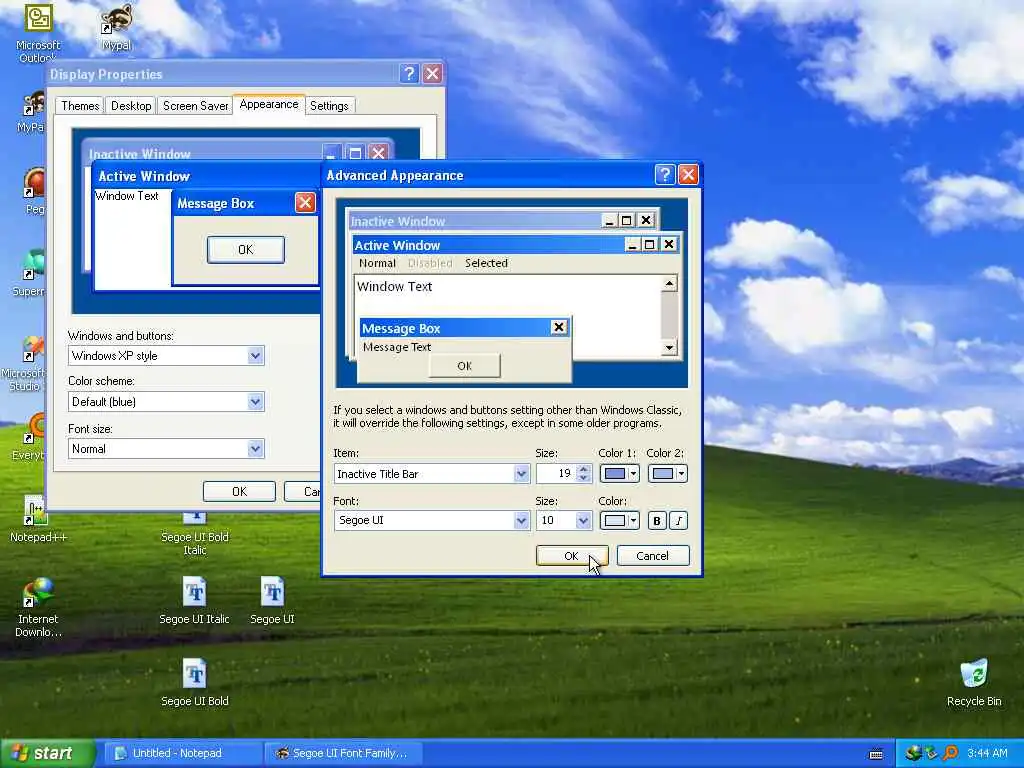Switch to the Themes tab

80,106
